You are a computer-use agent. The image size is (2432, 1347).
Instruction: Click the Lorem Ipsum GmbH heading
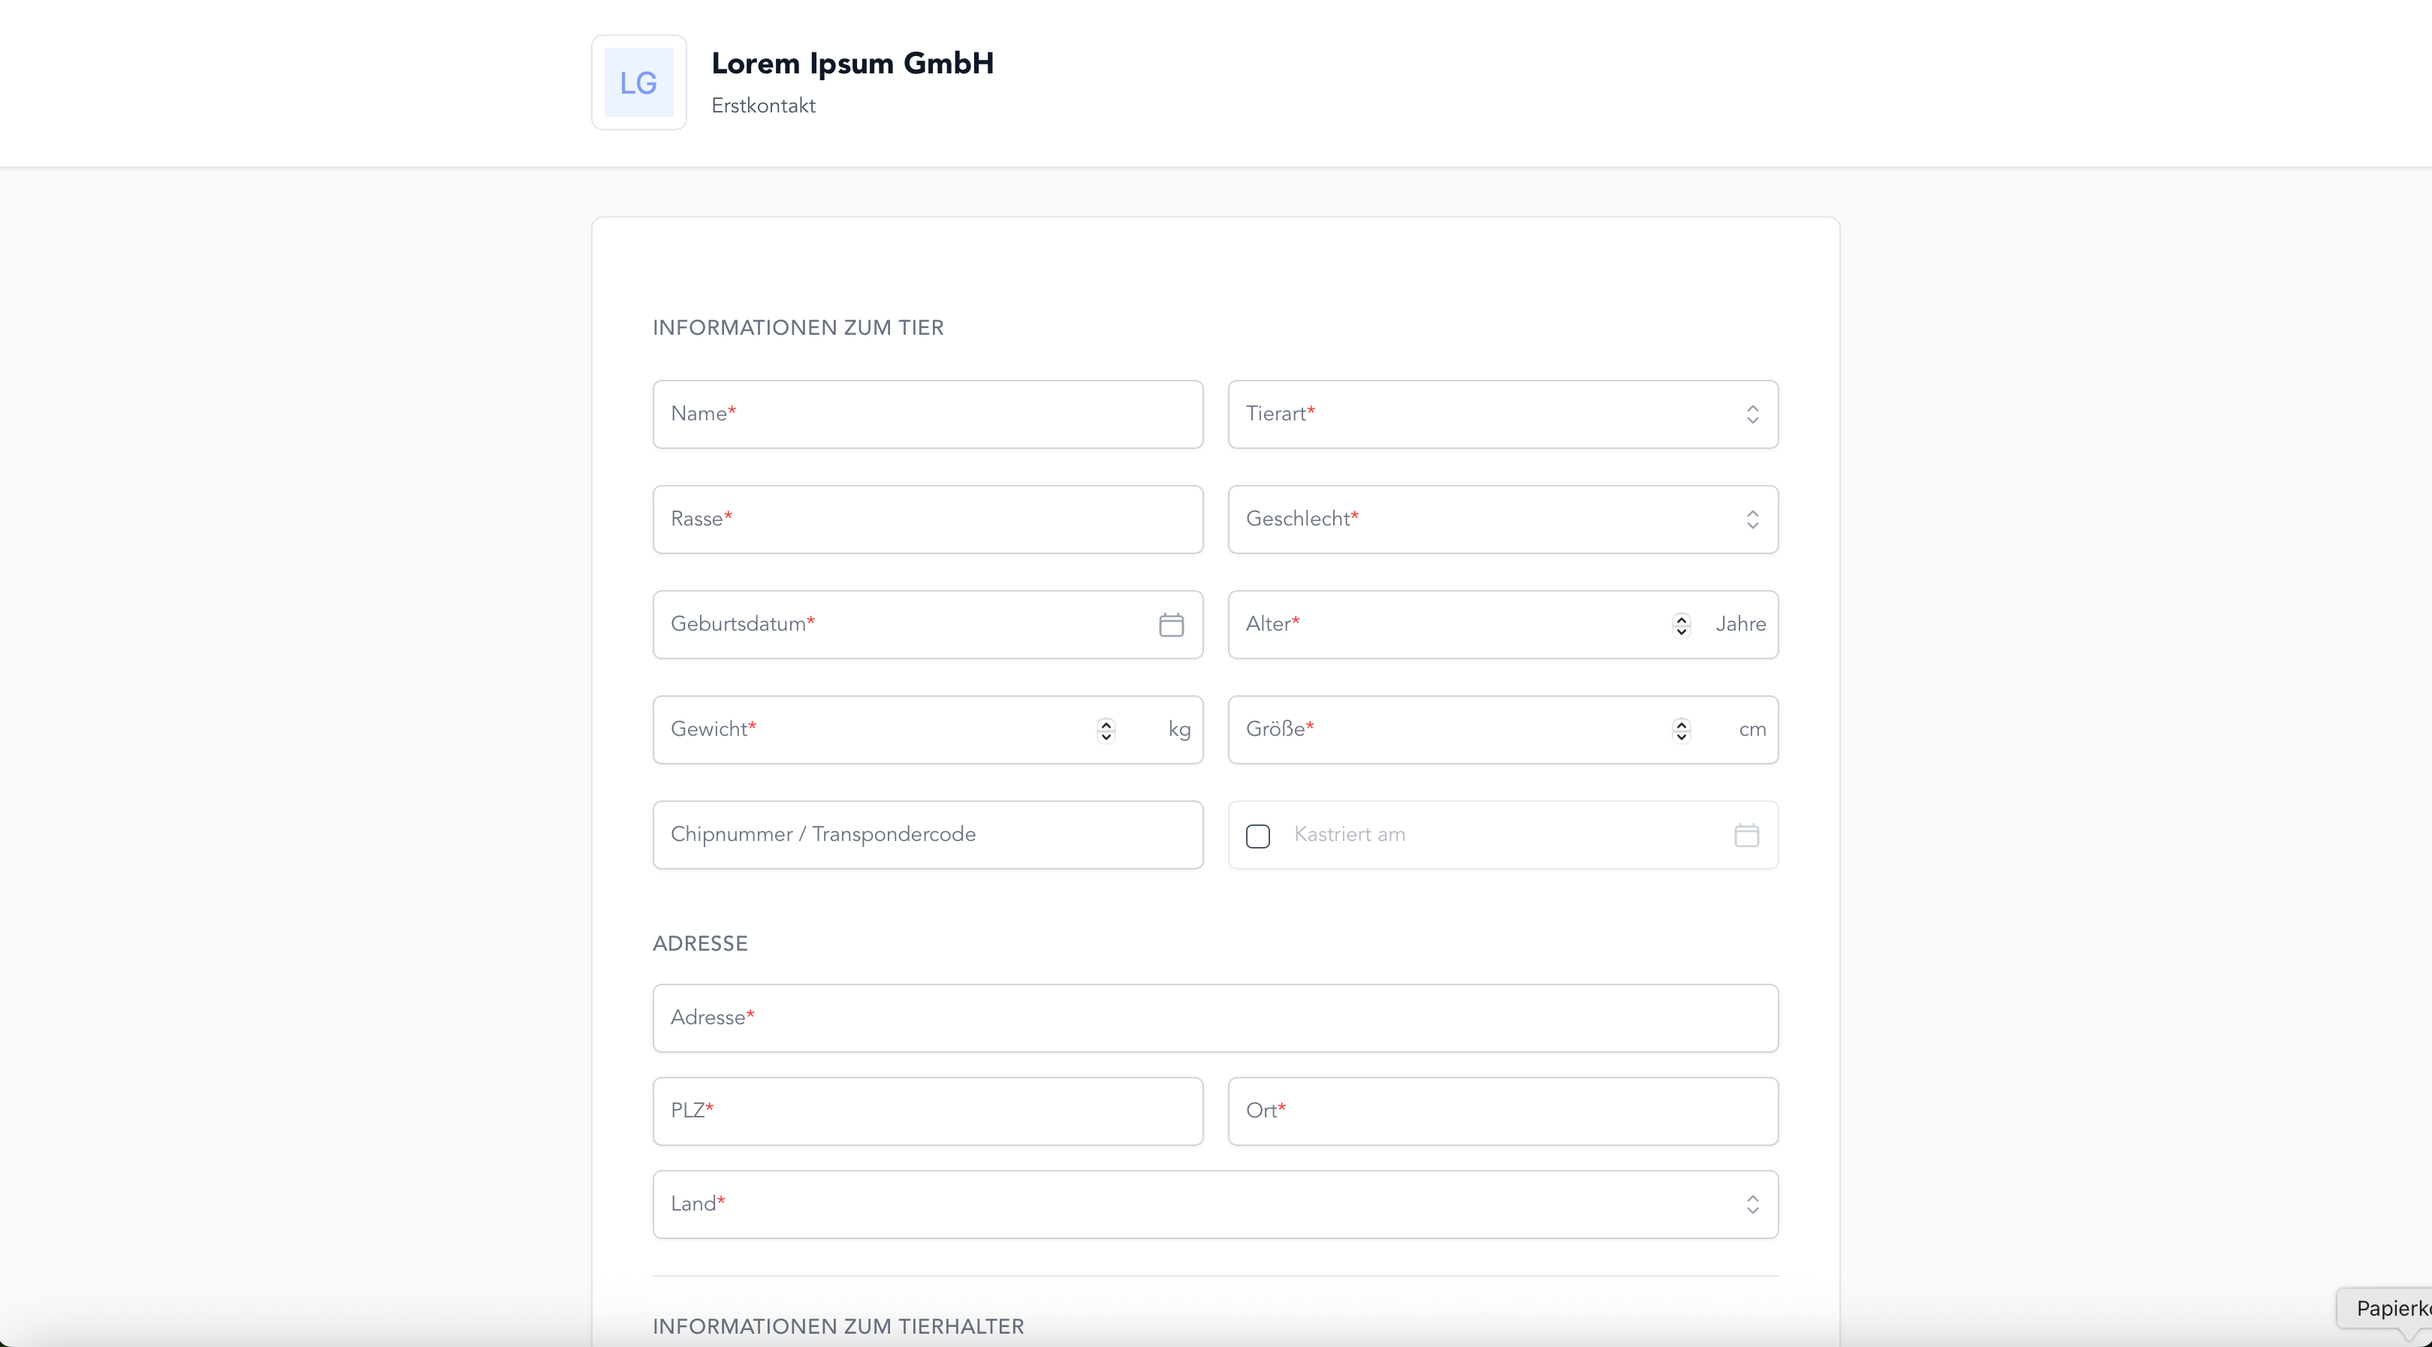(853, 63)
